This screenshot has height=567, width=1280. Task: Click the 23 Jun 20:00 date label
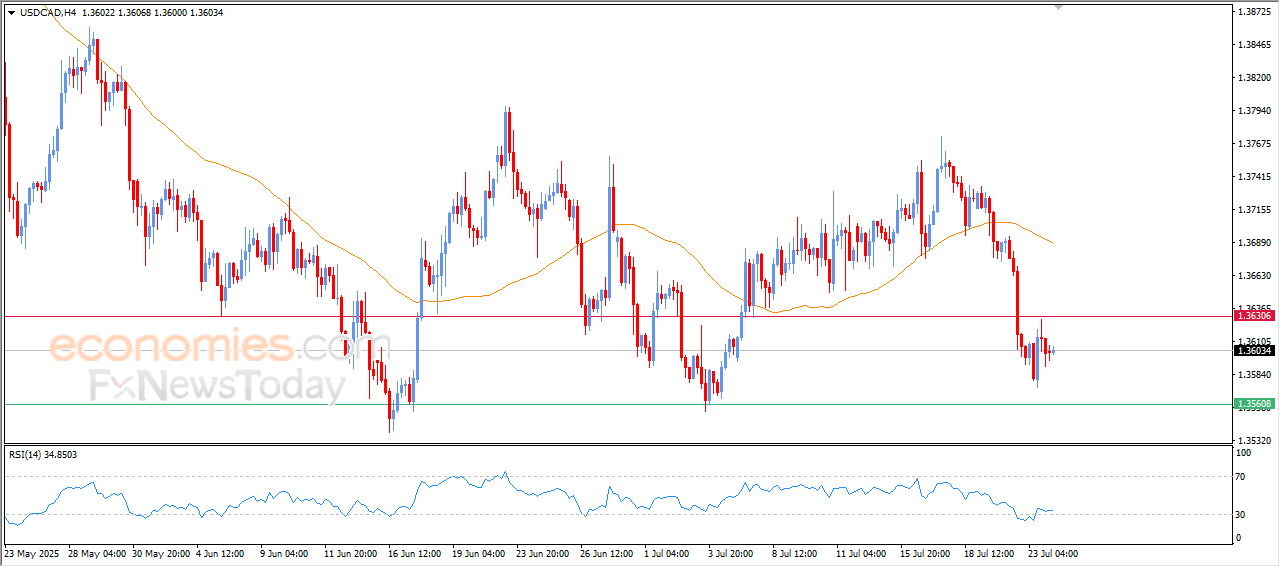click(543, 553)
